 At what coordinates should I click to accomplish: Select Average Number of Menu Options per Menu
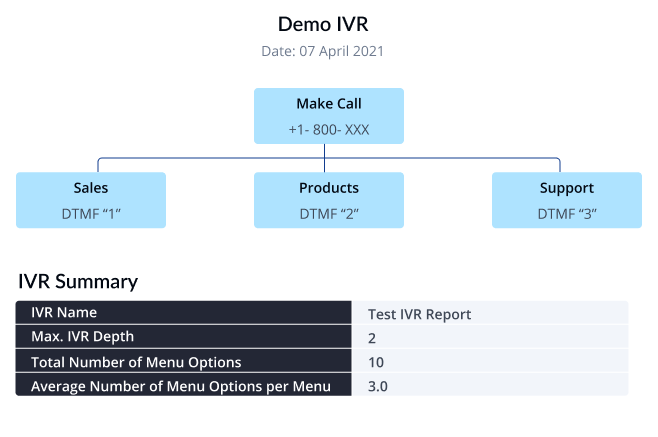183,385
